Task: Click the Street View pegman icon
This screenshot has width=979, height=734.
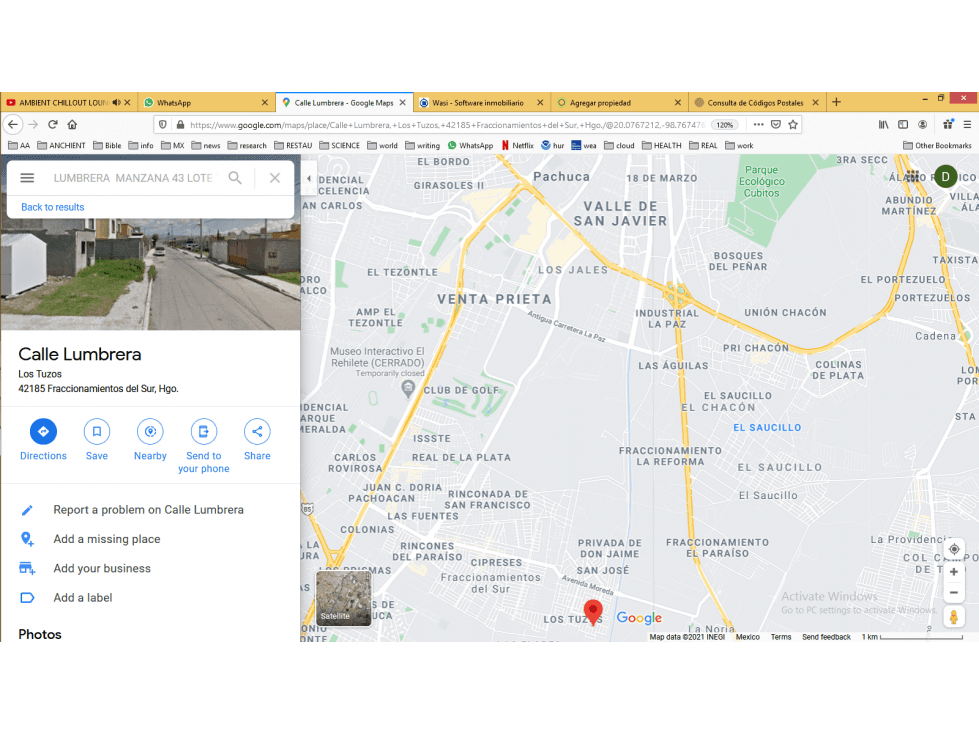Action: (x=954, y=617)
